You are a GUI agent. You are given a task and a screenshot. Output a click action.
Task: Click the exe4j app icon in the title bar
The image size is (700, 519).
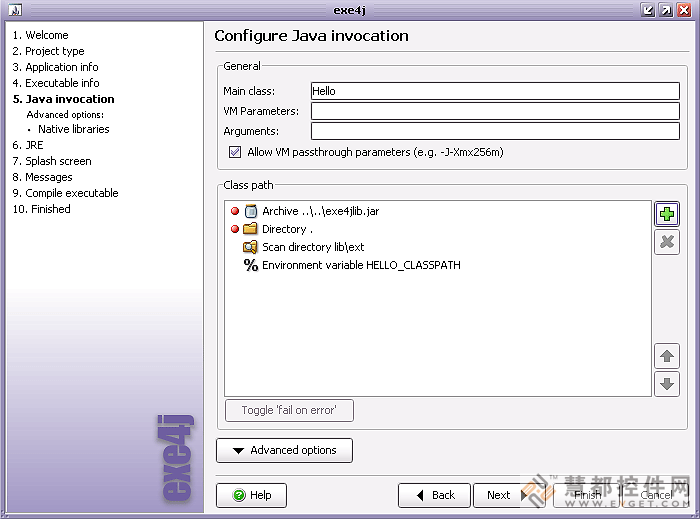15,9
